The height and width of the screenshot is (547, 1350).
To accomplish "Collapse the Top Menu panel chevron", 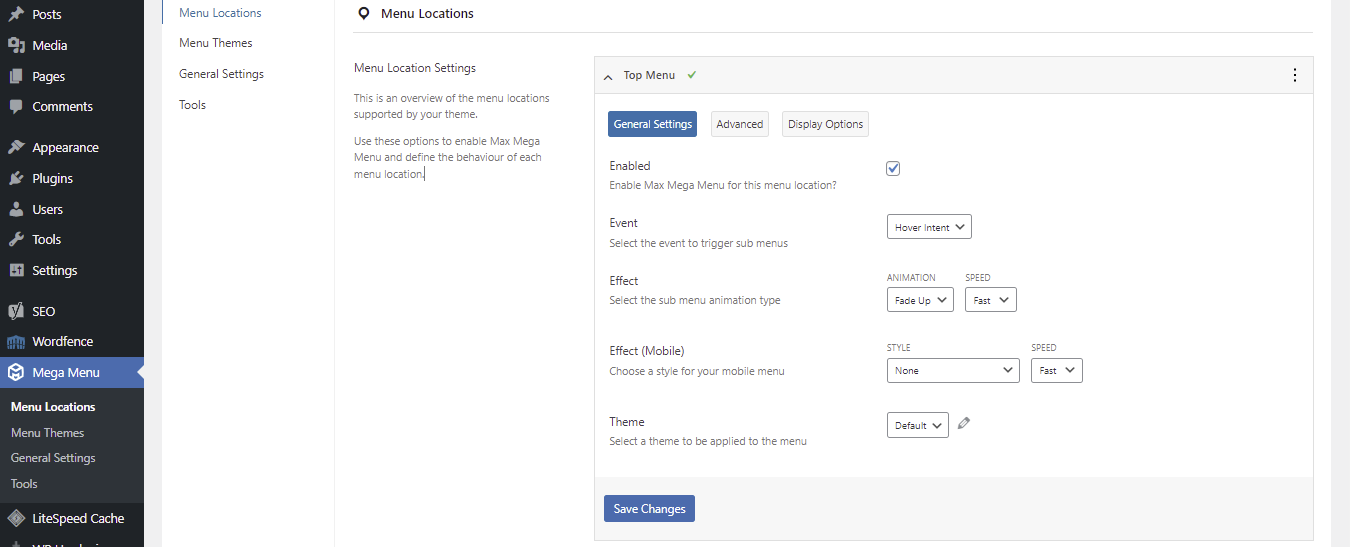I will tap(609, 76).
